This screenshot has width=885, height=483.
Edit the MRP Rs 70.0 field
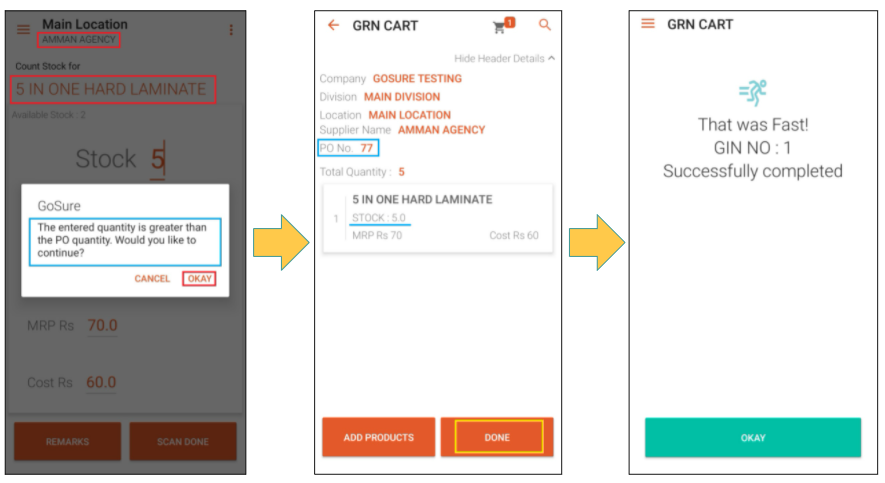click(x=102, y=326)
